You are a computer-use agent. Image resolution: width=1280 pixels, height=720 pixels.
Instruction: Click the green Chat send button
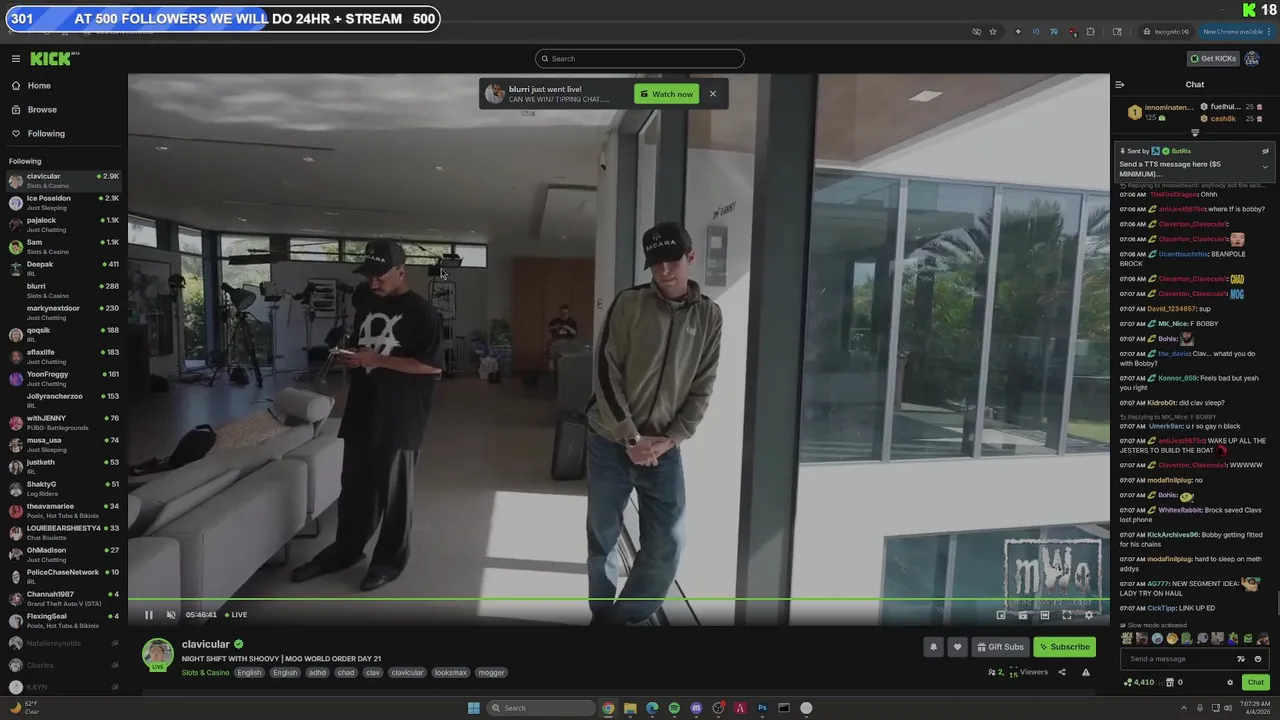[x=1256, y=682]
